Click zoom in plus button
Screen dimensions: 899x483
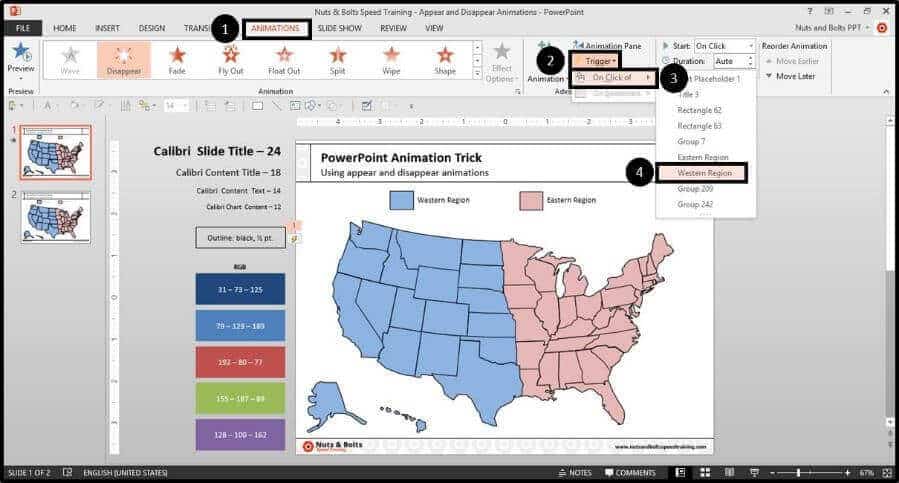847,473
